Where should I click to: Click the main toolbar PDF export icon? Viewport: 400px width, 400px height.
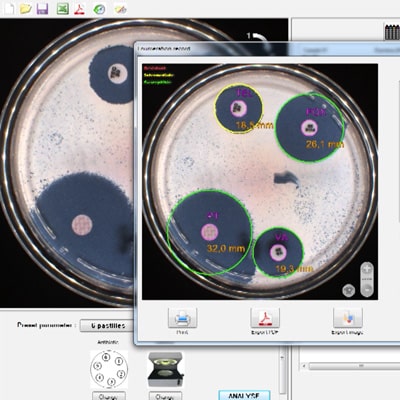pos(79,9)
